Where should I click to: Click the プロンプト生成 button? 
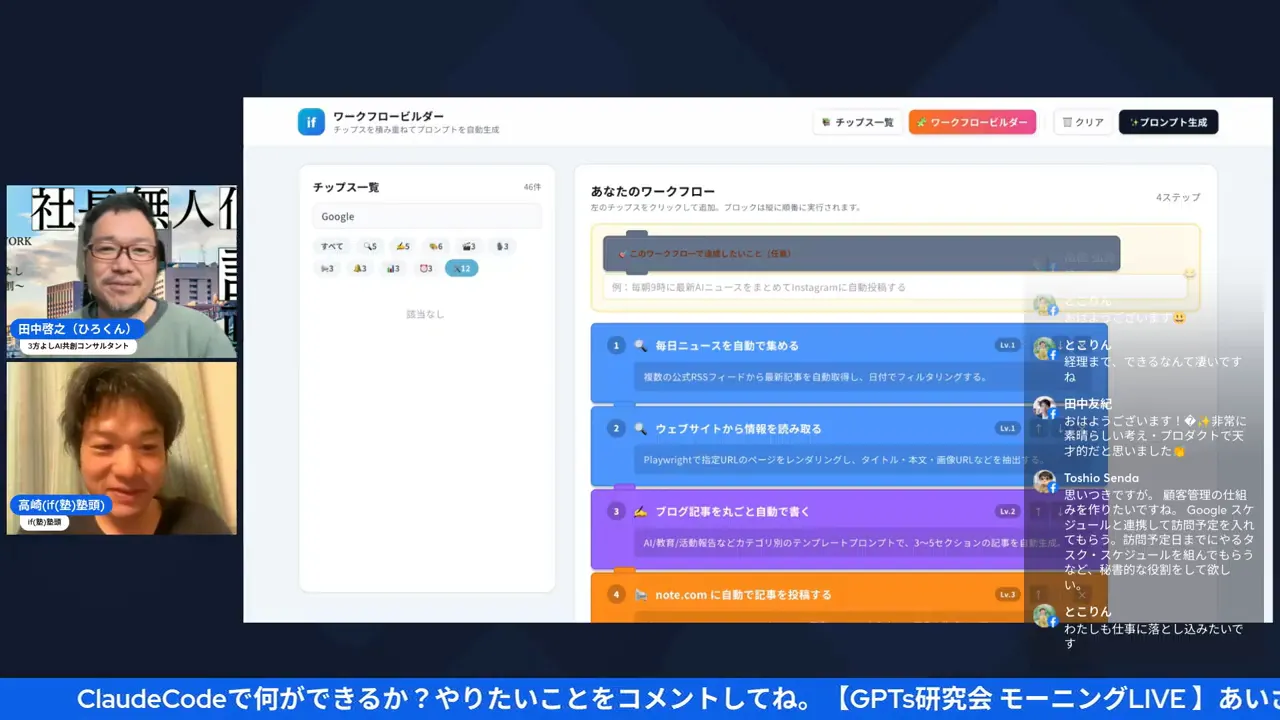[x=1168, y=122]
